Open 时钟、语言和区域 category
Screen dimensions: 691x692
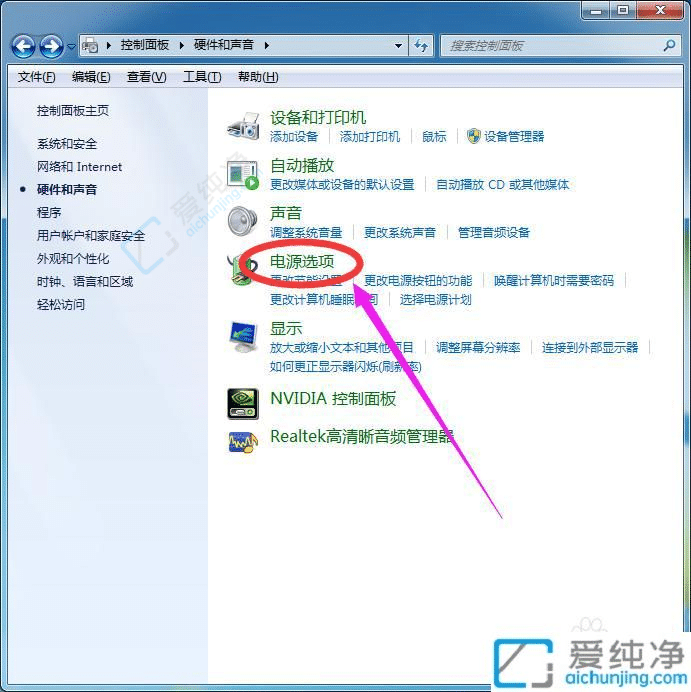[85, 281]
